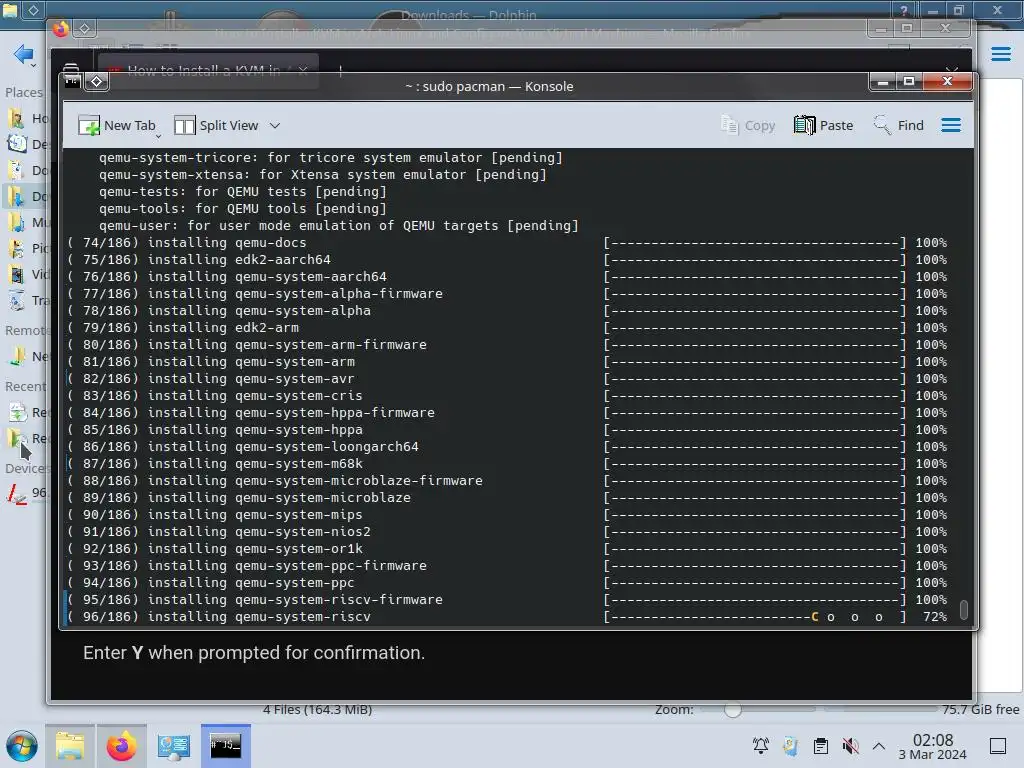Click the muted volume tray icon
The image size is (1024, 768).
[850, 746]
